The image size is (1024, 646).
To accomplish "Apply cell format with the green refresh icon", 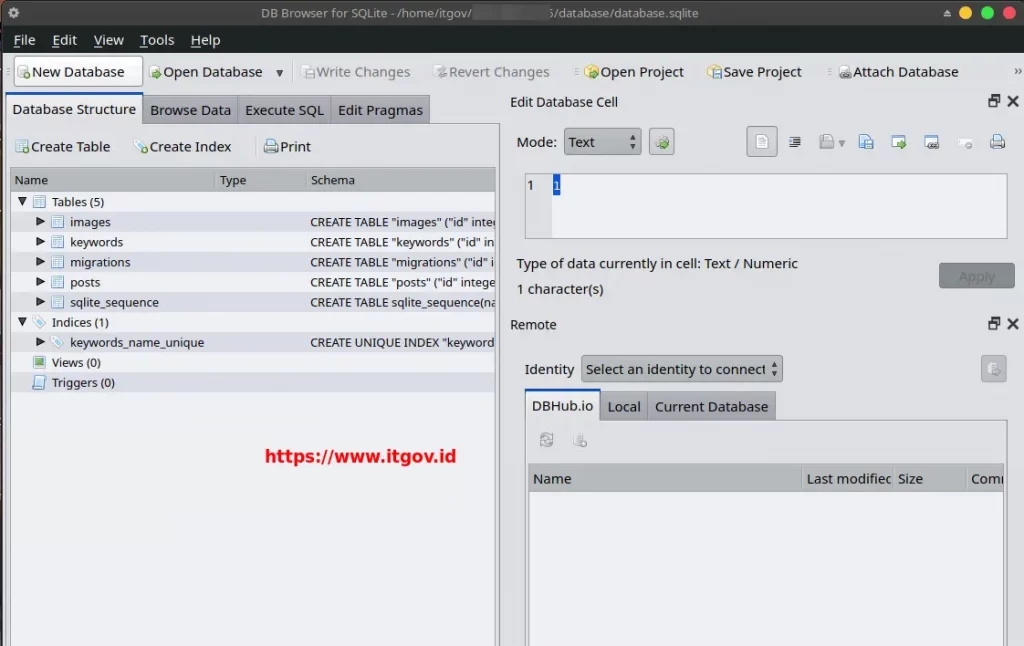I will coord(661,141).
